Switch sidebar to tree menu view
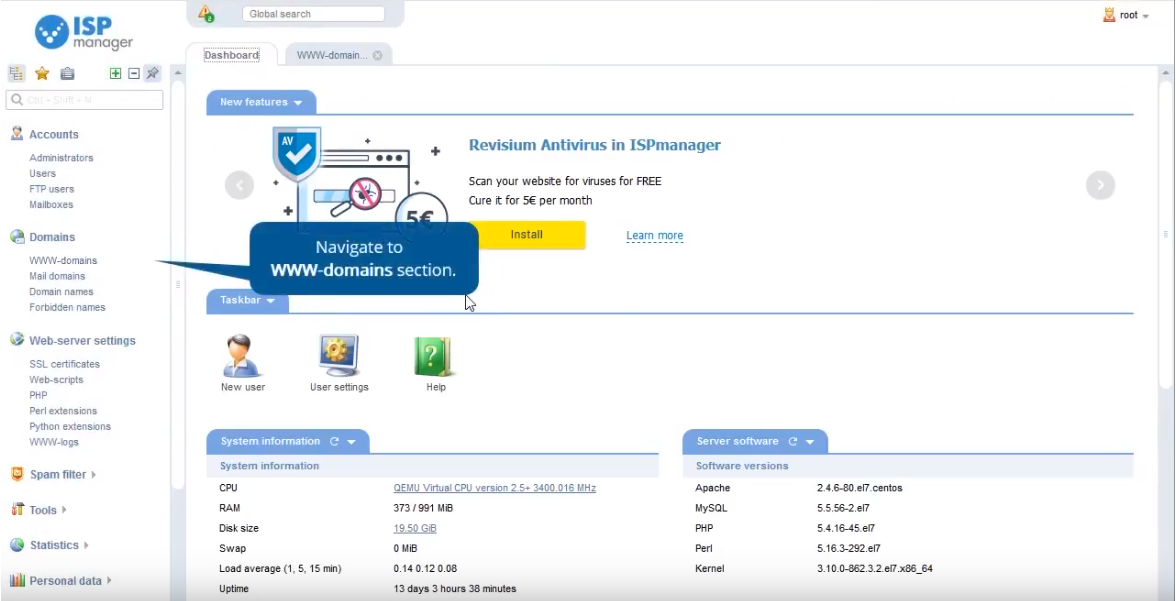Viewport: 1176px width, 601px height. (x=16, y=74)
